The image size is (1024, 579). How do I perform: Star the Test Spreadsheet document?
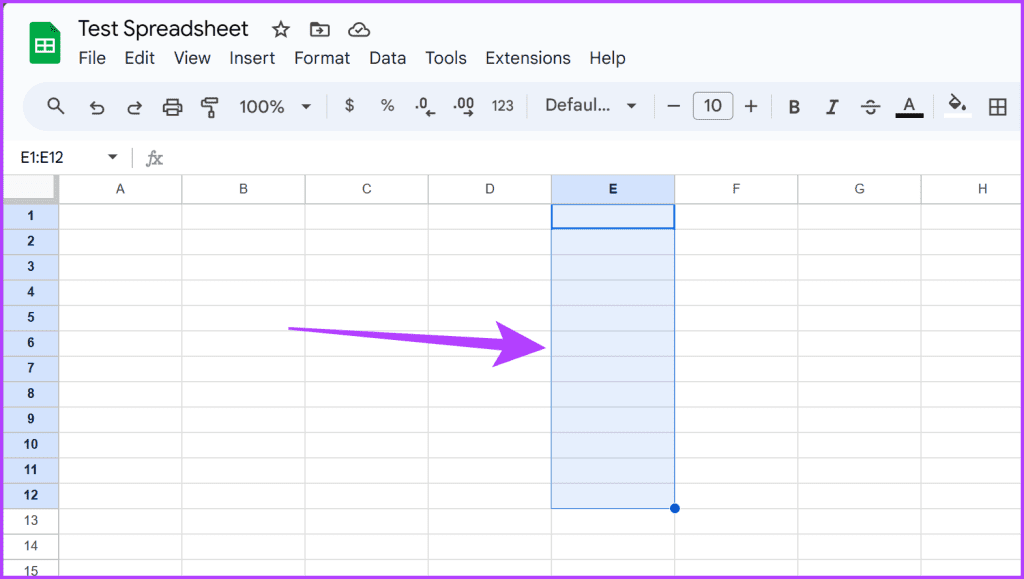tap(281, 30)
